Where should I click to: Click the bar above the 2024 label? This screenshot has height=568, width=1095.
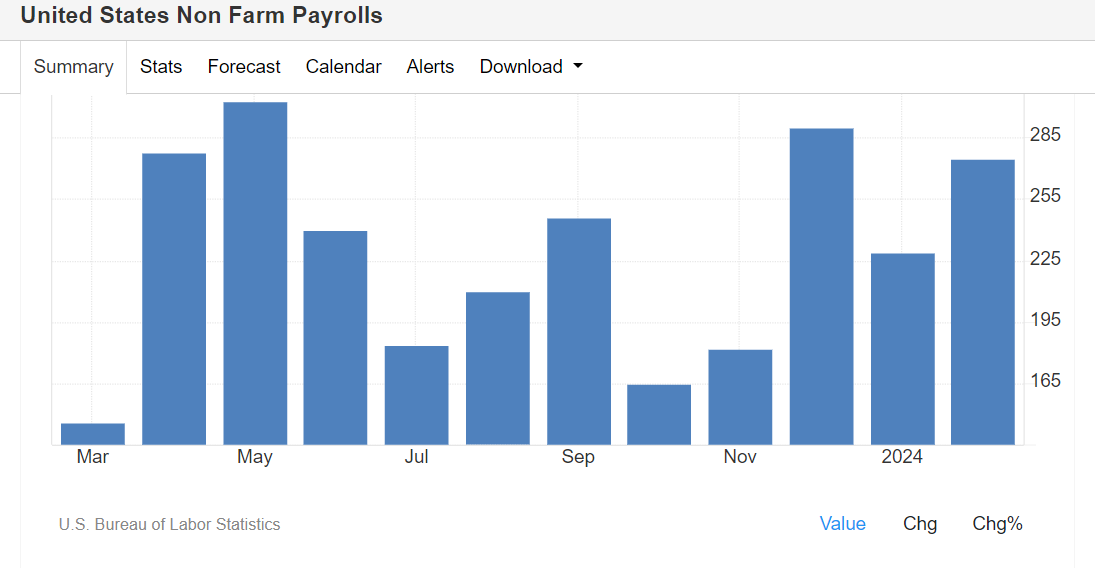(x=902, y=349)
